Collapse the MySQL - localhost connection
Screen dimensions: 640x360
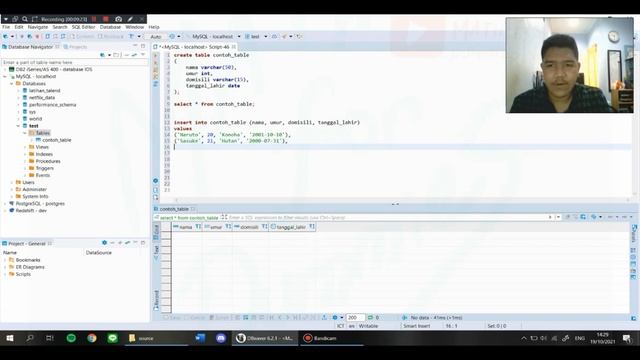click(5, 76)
